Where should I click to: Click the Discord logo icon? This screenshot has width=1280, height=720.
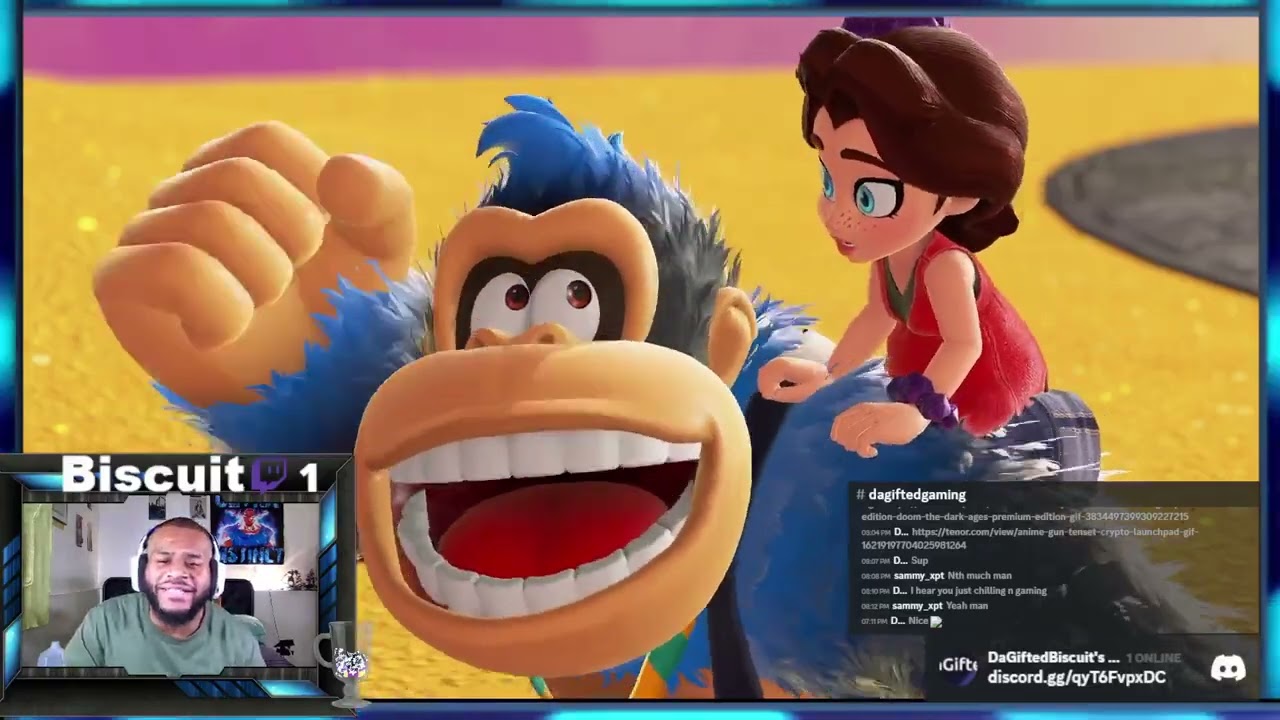click(x=1228, y=667)
